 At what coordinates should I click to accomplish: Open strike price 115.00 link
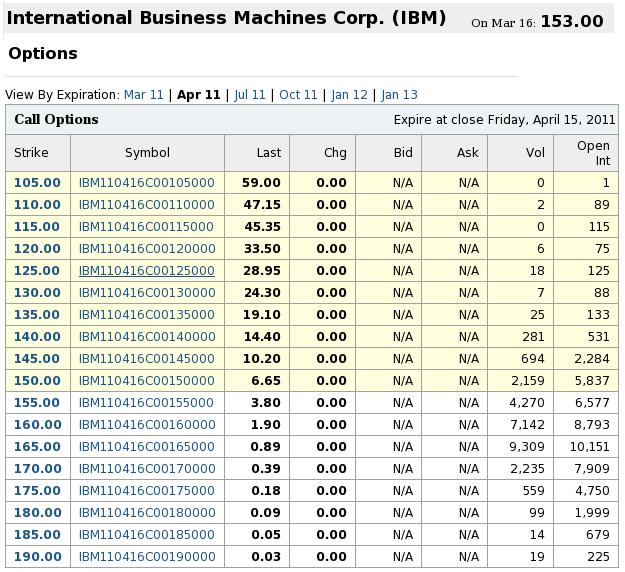[x=37, y=226]
